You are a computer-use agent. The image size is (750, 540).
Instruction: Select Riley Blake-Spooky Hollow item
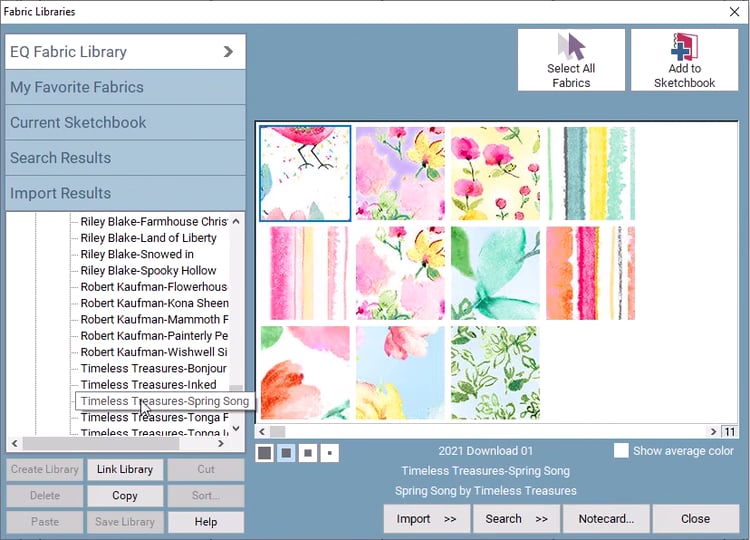pyautogui.click(x=148, y=270)
